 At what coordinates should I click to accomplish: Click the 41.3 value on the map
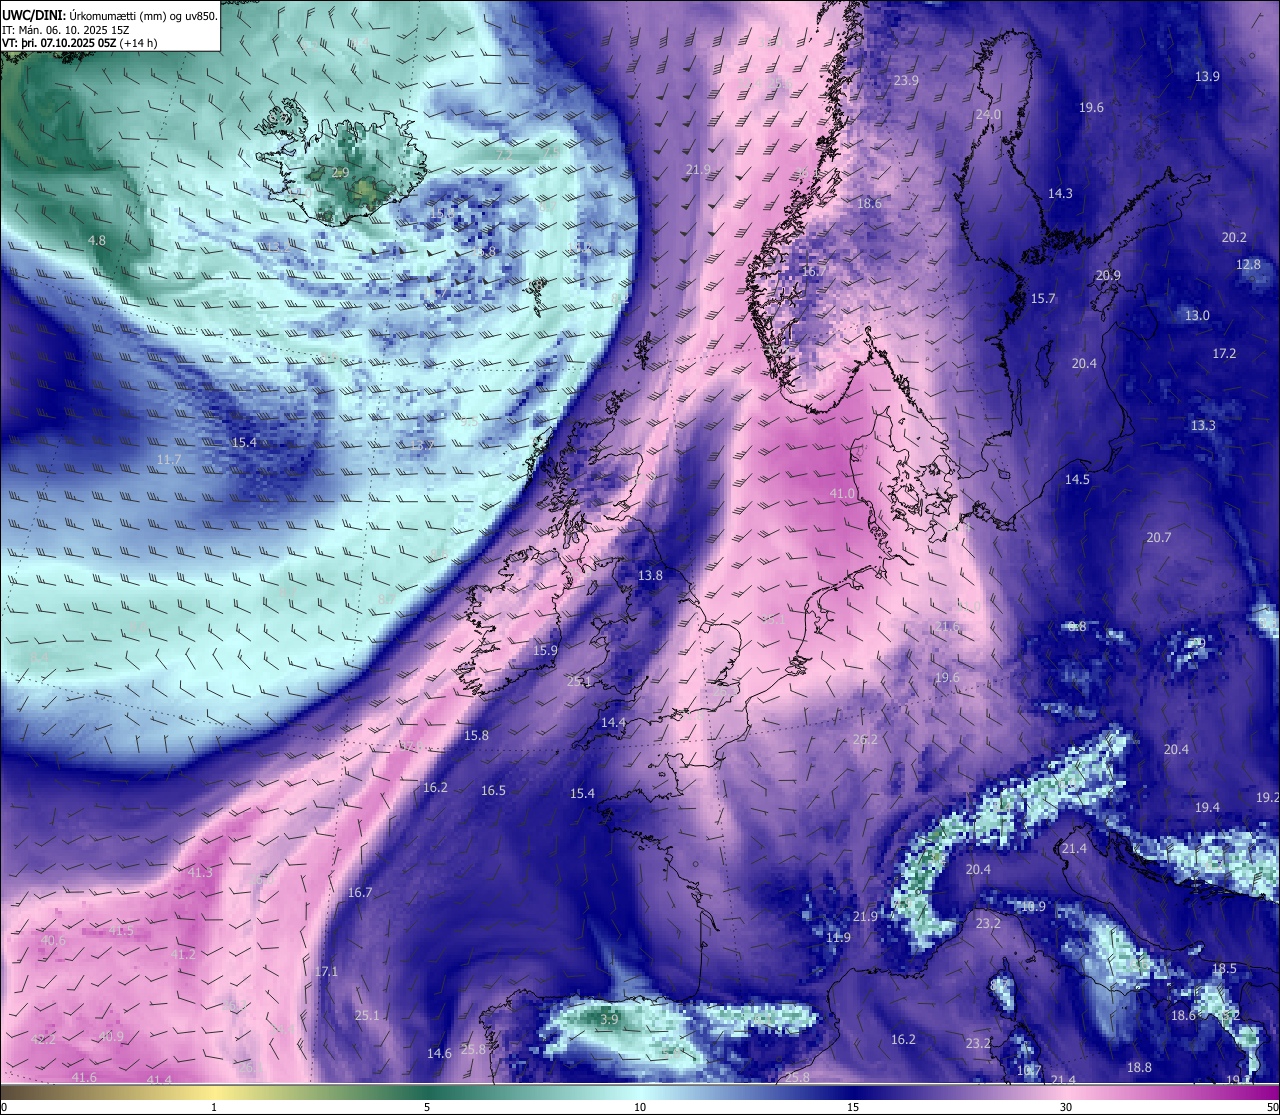click(x=200, y=873)
